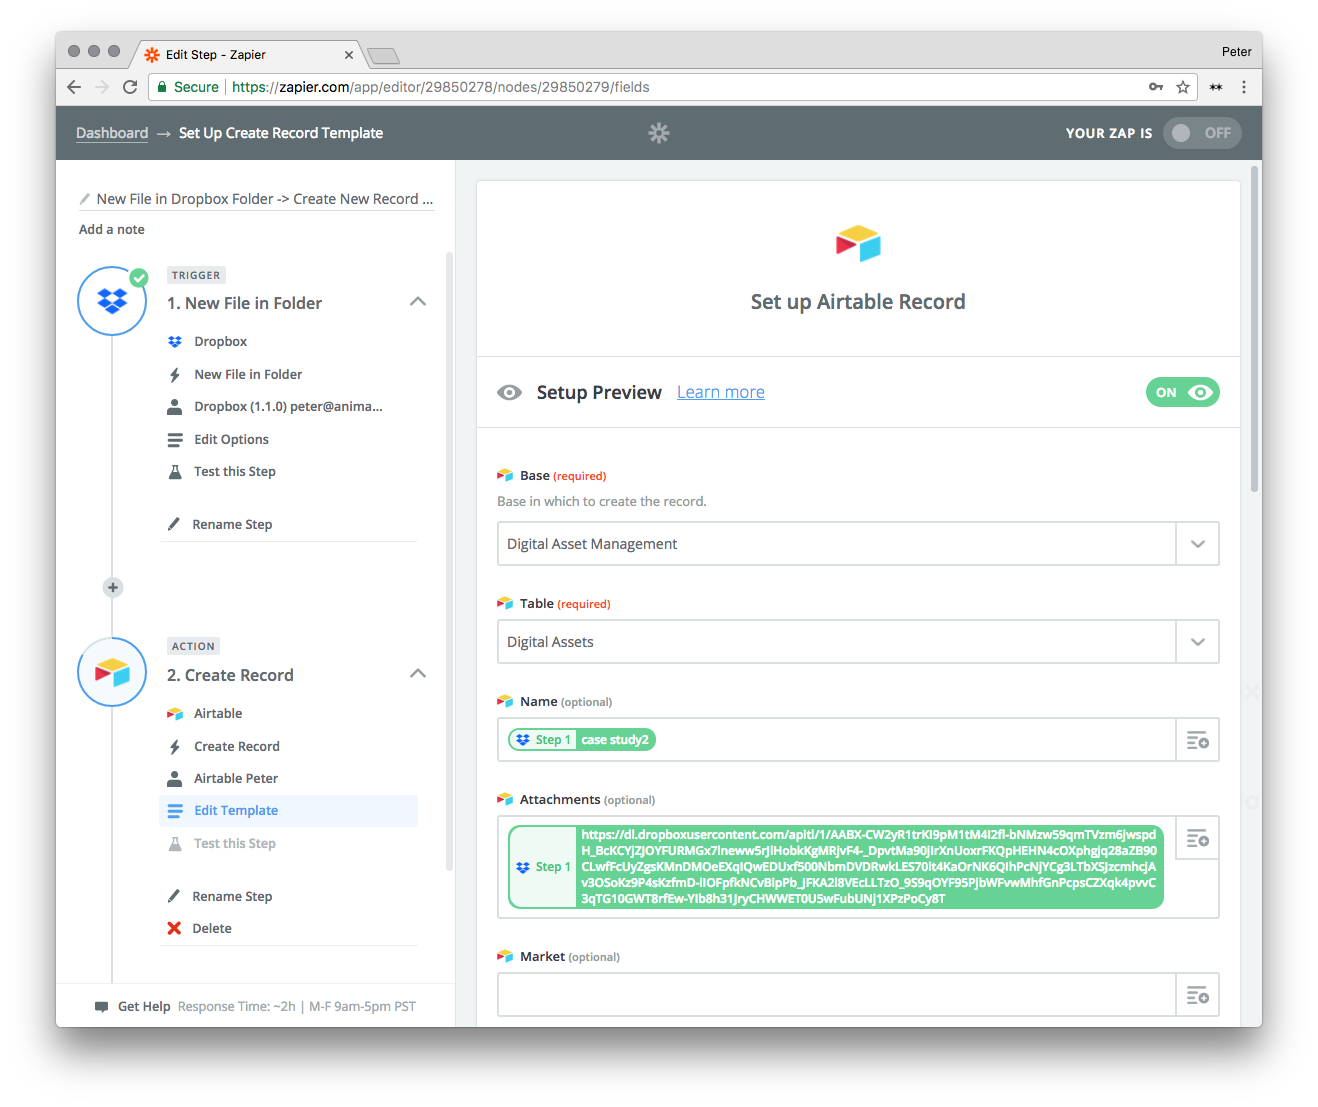Click the Dropbox trigger step circle icon

point(112,301)
